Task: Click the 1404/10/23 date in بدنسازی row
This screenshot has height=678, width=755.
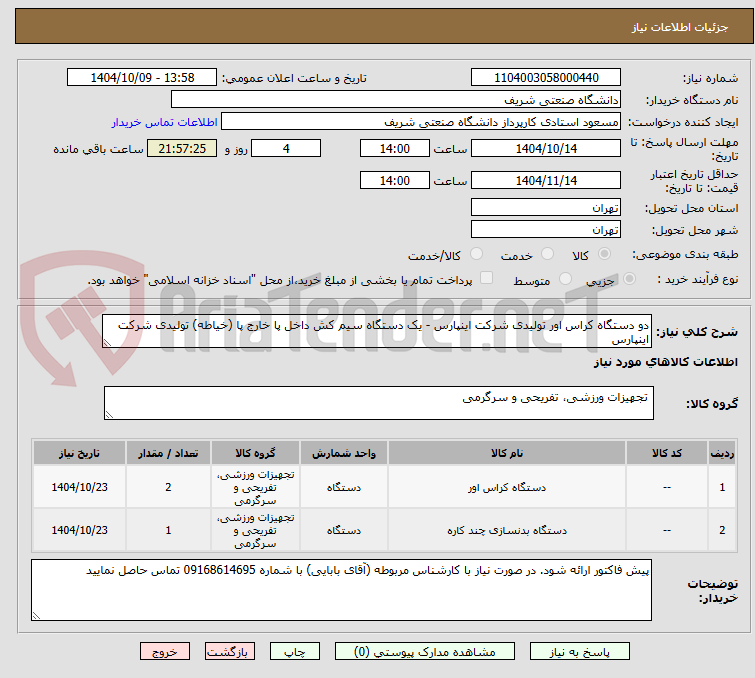Action: pos(79,530)
